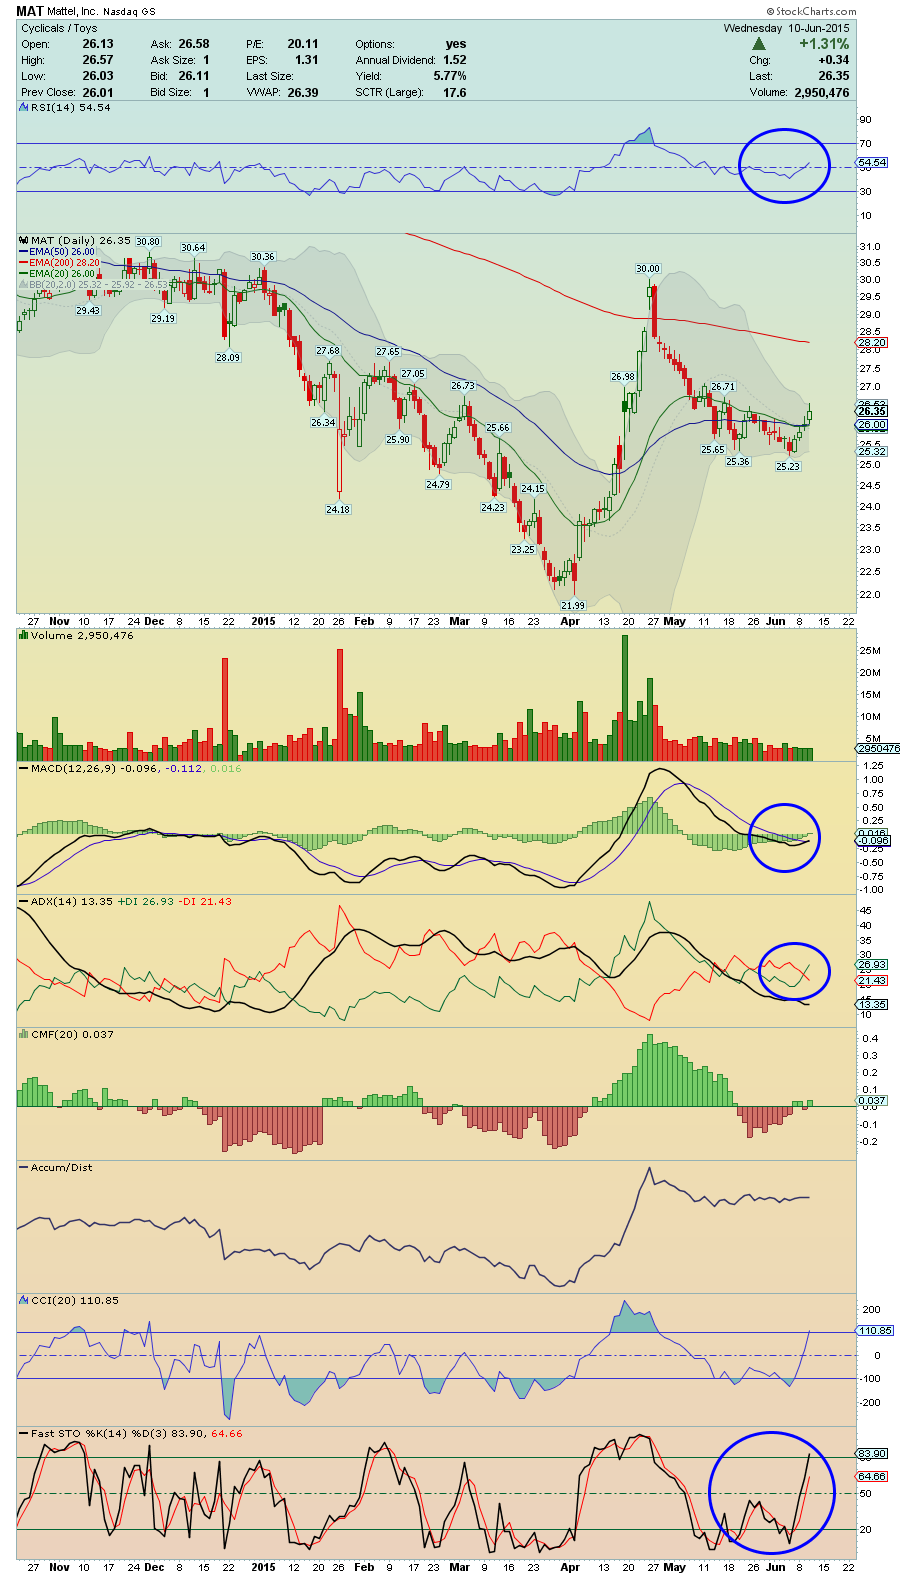900x1577 pixels.
Task: Click the CCI(20) 110.85 panel title
Action: (75, 1300)
